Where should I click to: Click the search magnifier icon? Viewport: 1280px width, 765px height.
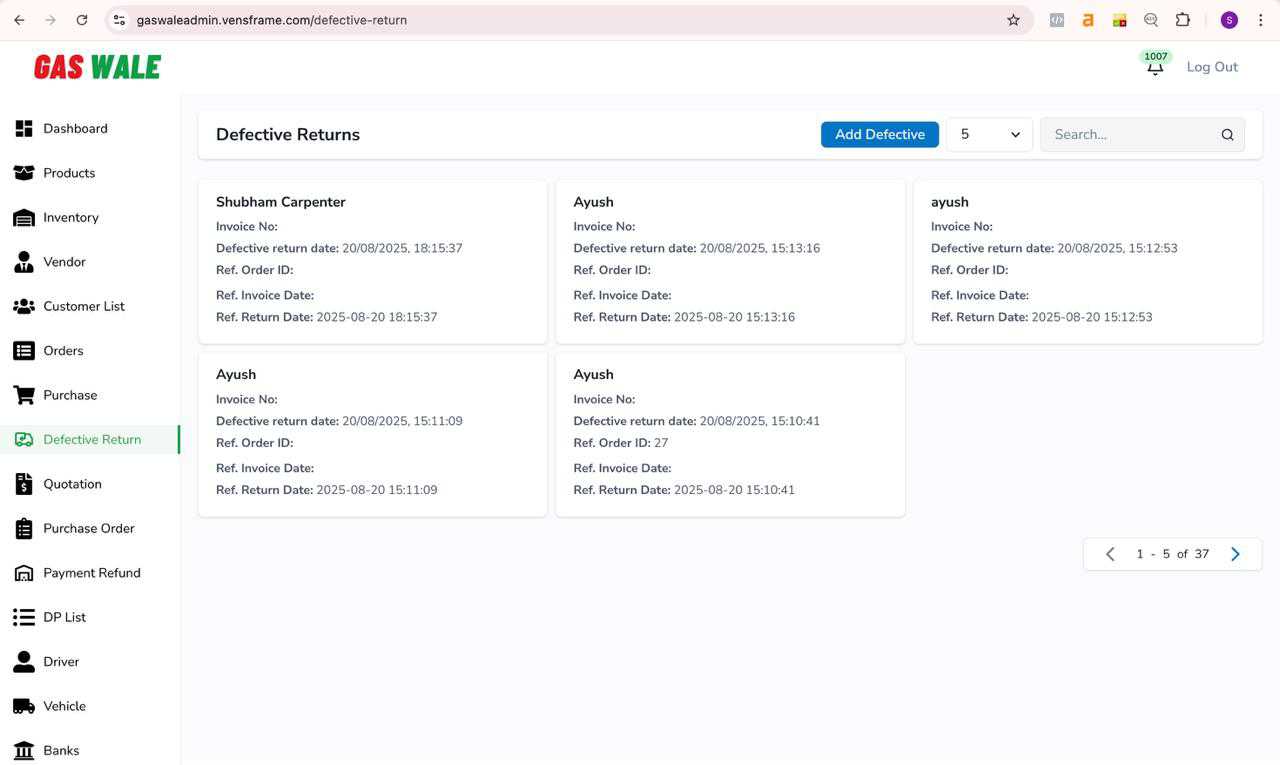coord(1227,135)
